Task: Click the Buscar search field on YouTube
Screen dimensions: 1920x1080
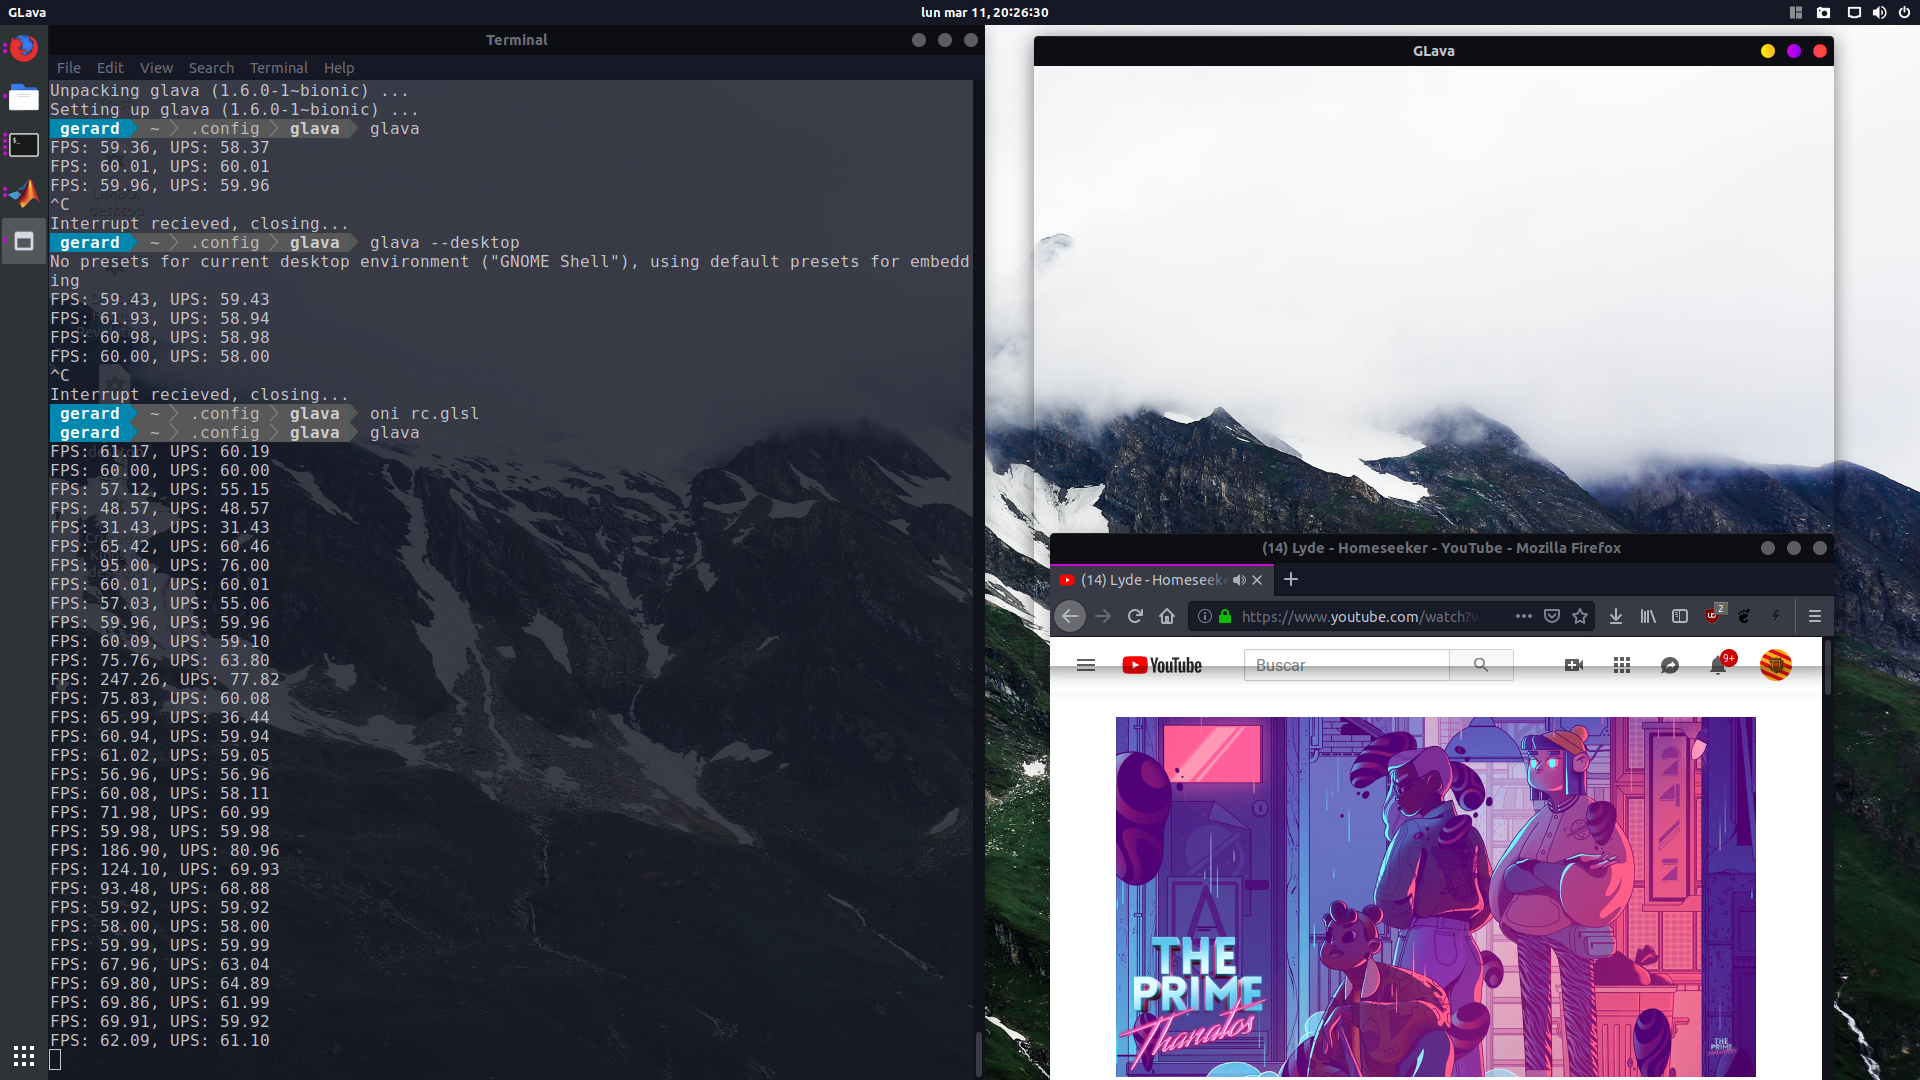Action: coord(1345,664)
